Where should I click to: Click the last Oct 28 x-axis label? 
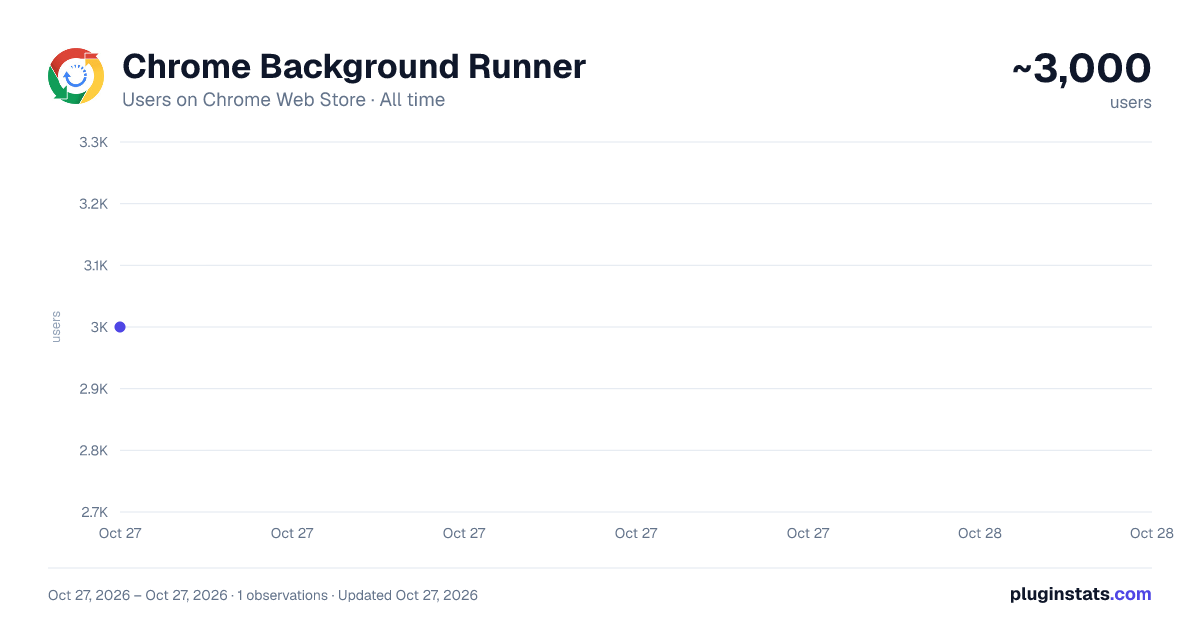pyautogui.click(x=1151, y=533)
